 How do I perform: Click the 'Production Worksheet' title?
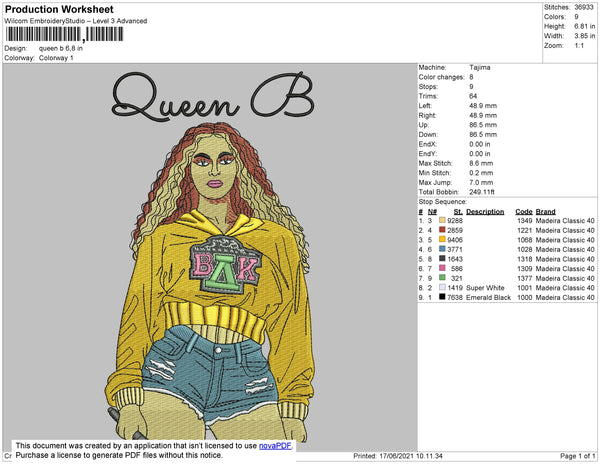click(x=59, y=10)
